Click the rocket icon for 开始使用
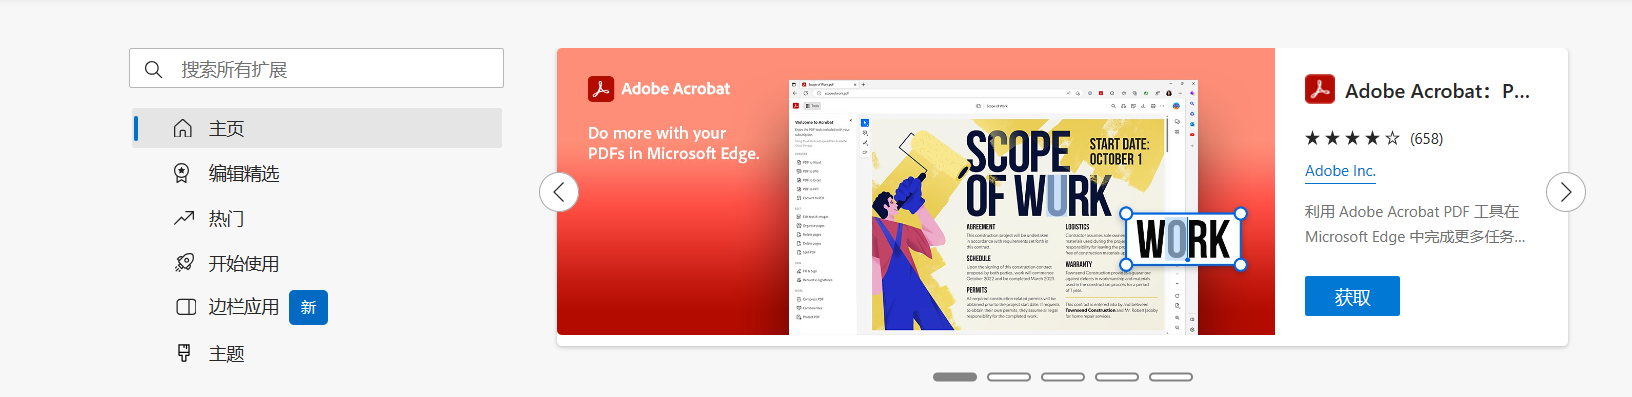Viewport: 1632px width, 397px height. click(x=184, y=263)
